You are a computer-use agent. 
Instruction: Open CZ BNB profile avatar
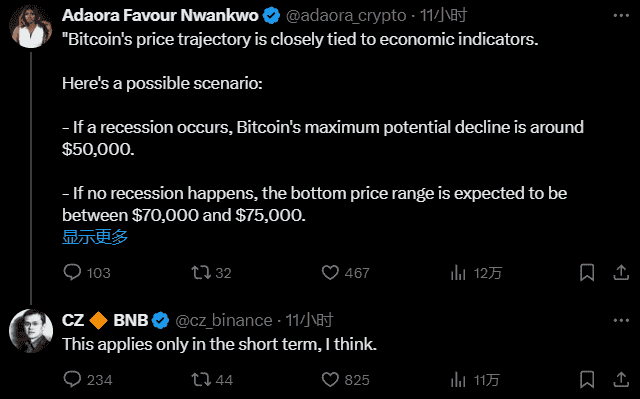tap(31, 331)
